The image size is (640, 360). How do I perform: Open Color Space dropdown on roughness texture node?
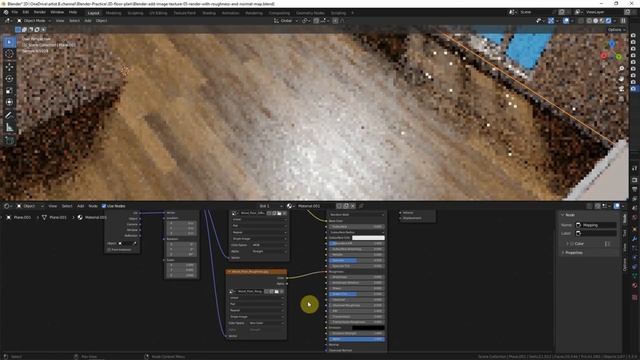tap(266, 323)
